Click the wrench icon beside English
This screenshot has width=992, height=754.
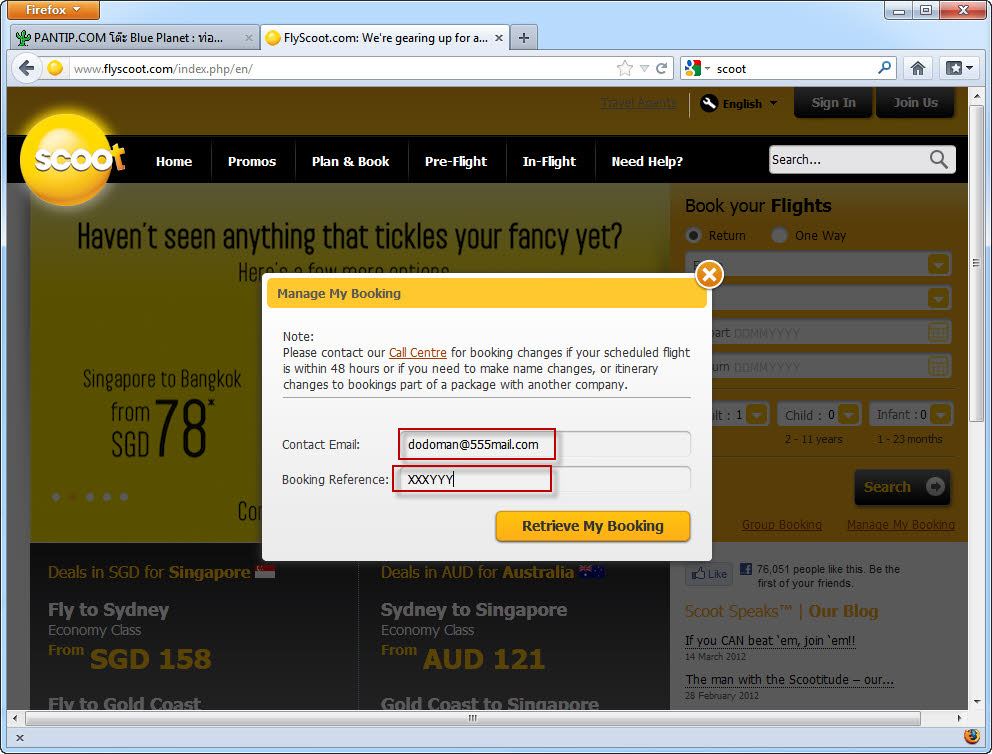[709, 102]
